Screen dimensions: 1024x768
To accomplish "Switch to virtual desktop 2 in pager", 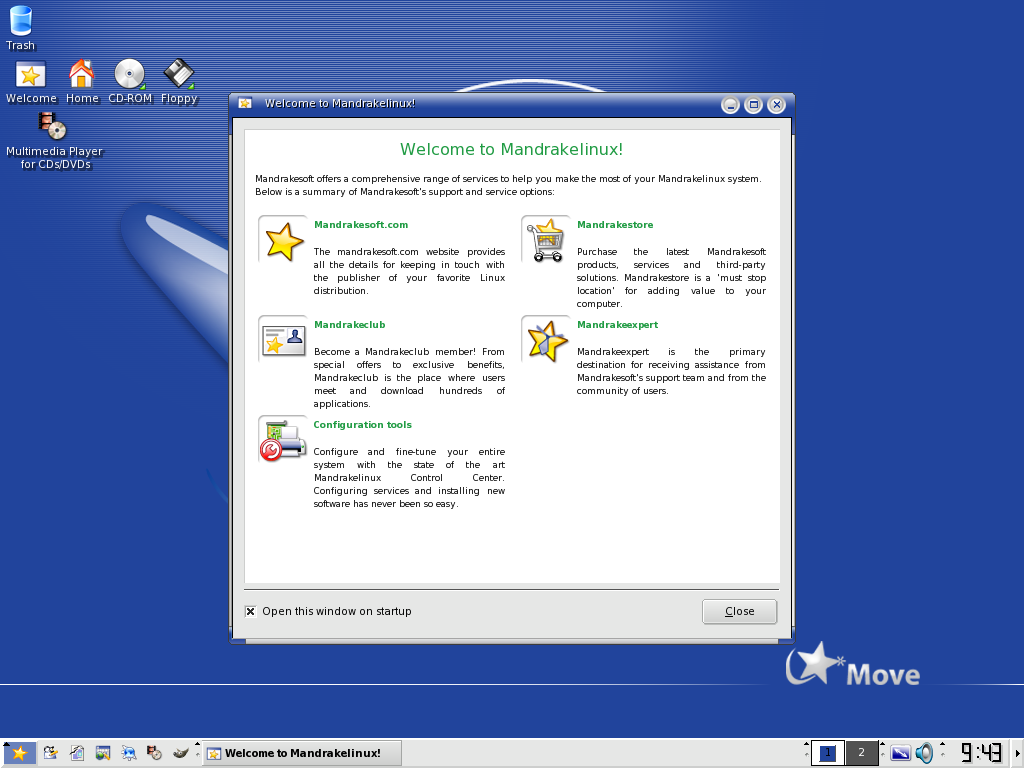I will point(861,753).
